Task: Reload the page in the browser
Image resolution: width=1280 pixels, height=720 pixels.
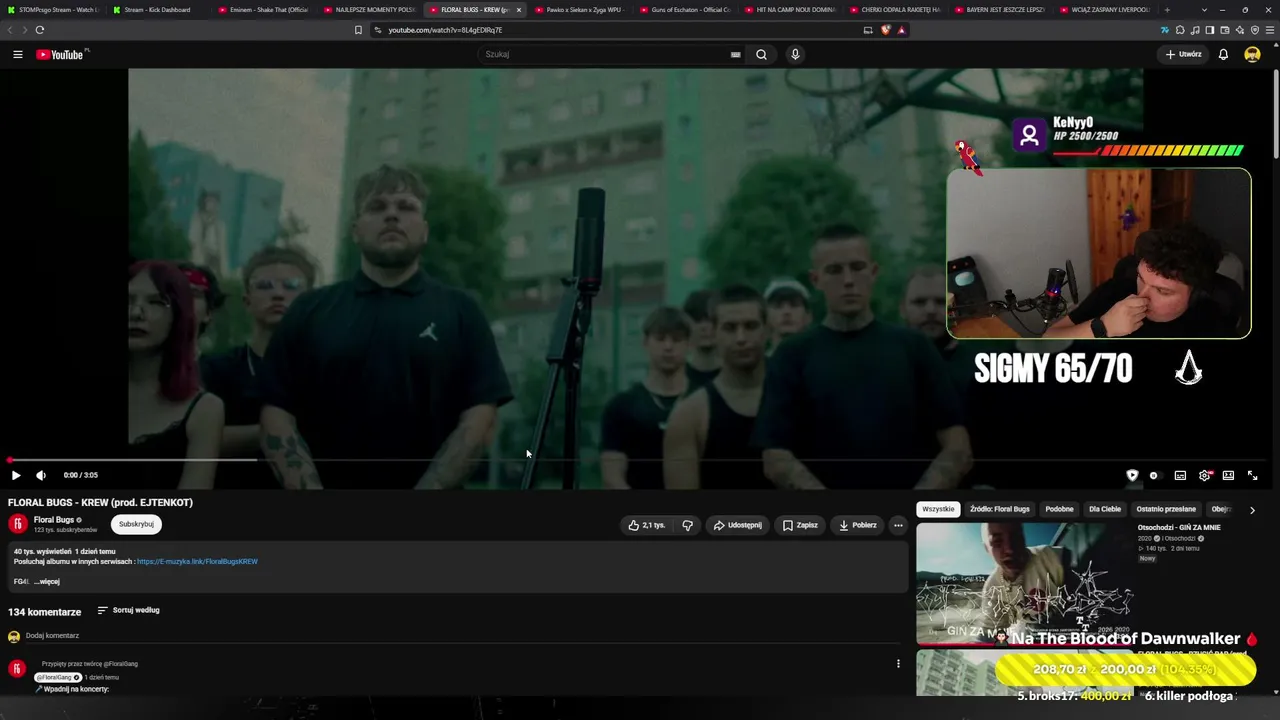Action: 40,30
